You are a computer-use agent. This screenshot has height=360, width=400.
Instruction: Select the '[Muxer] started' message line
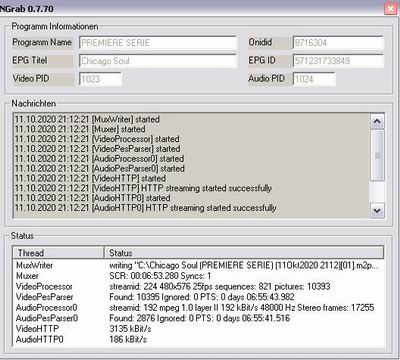(80, 129)
